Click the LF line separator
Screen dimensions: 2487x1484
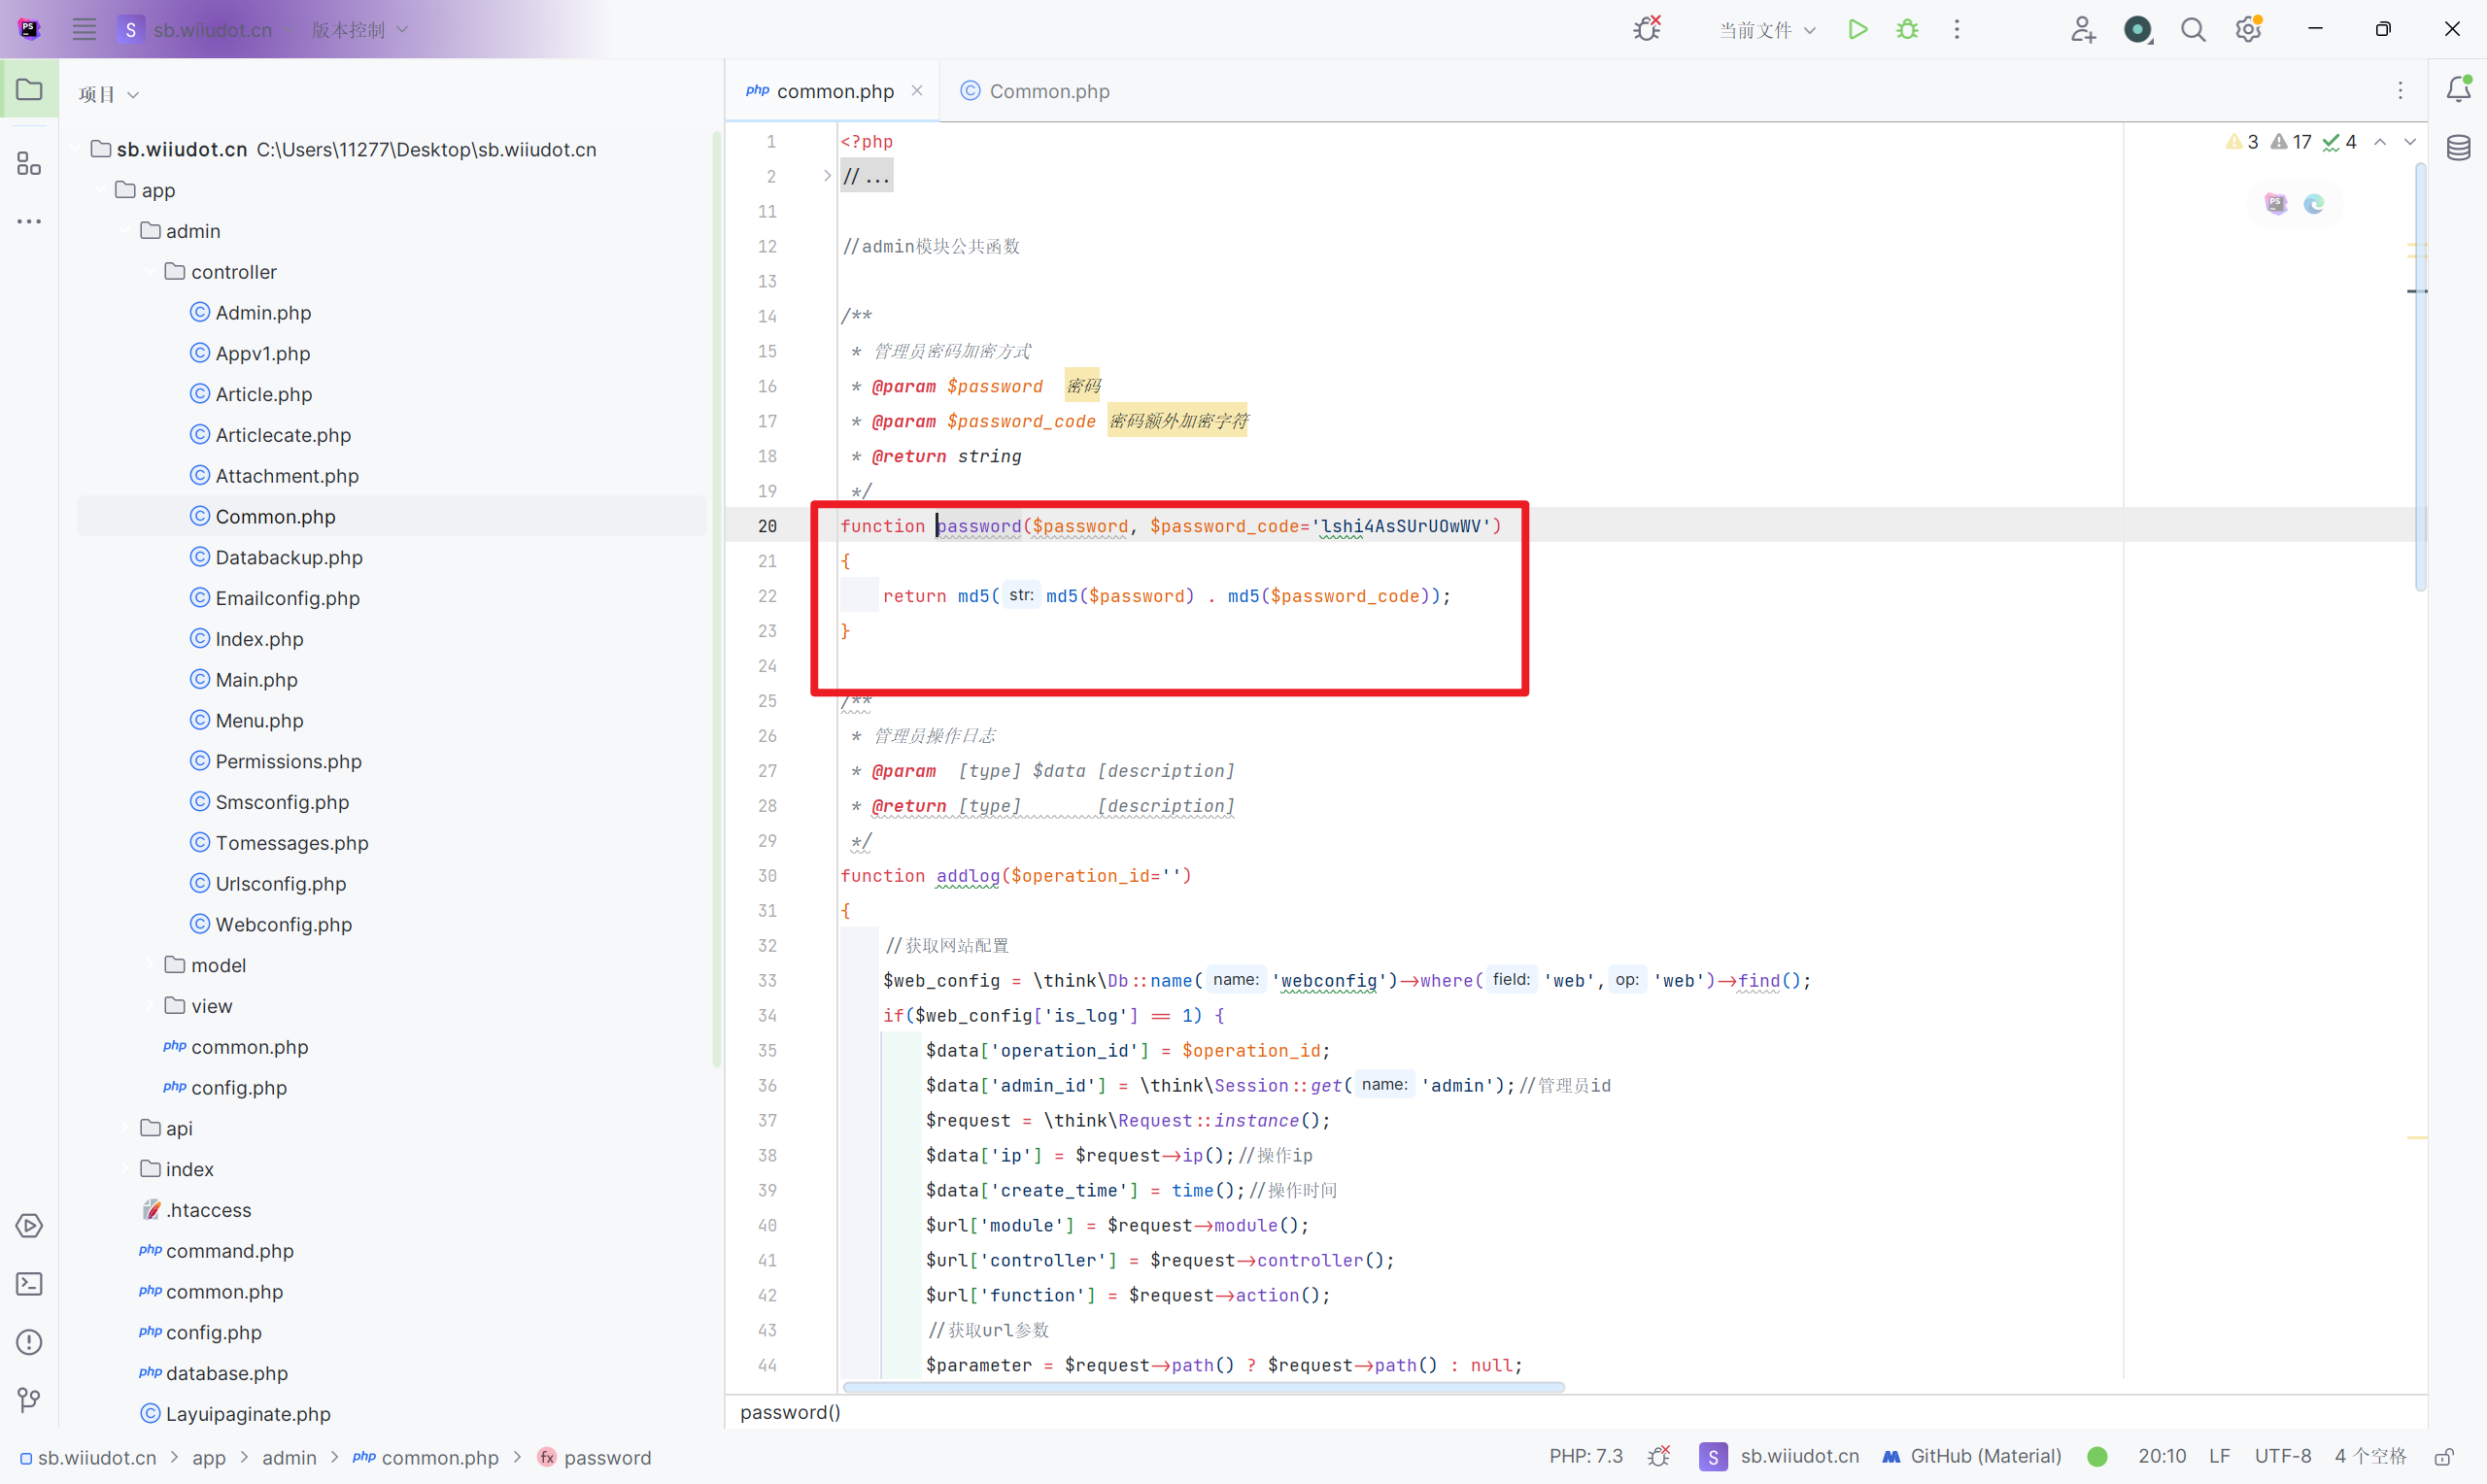tap(2220, 1457)
